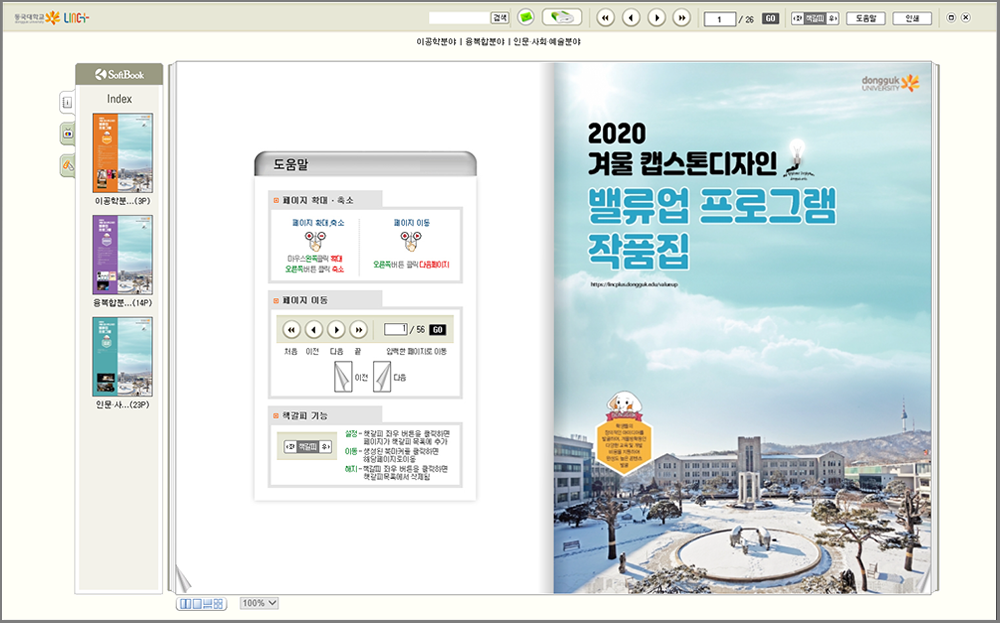Click the Dongguk LINC+ logo

click(x=52, y=18)
